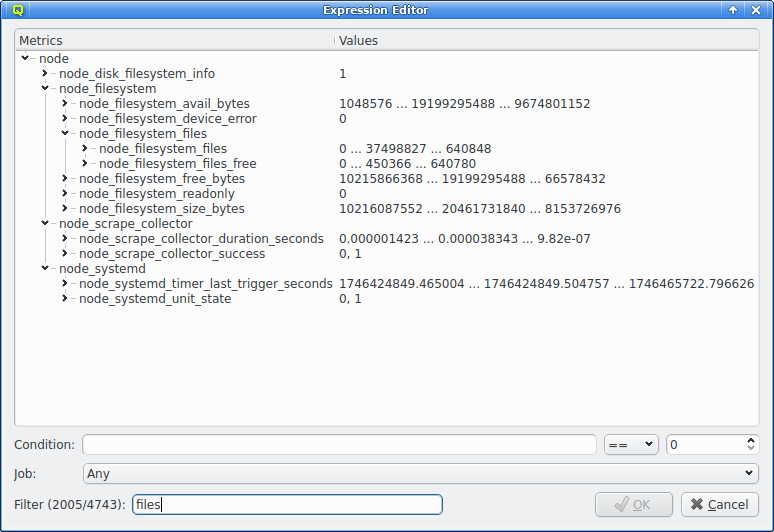
Task: Select node_filesystem_device_error metric
Action: [168, 118]
